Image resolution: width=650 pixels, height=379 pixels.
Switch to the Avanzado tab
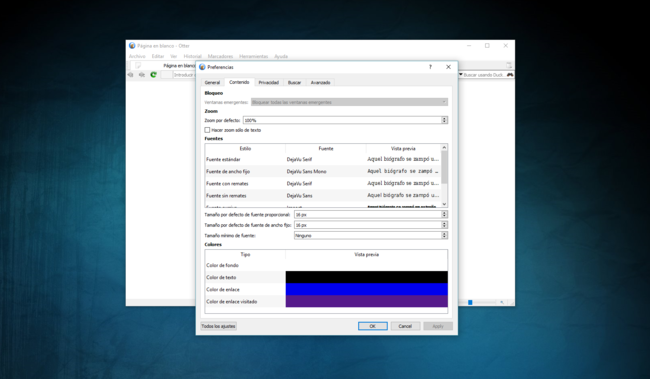320,83
